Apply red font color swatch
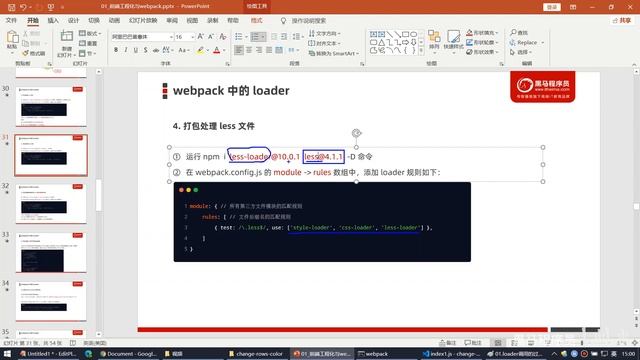The image size is (640, 360). [x=217, y=50]
